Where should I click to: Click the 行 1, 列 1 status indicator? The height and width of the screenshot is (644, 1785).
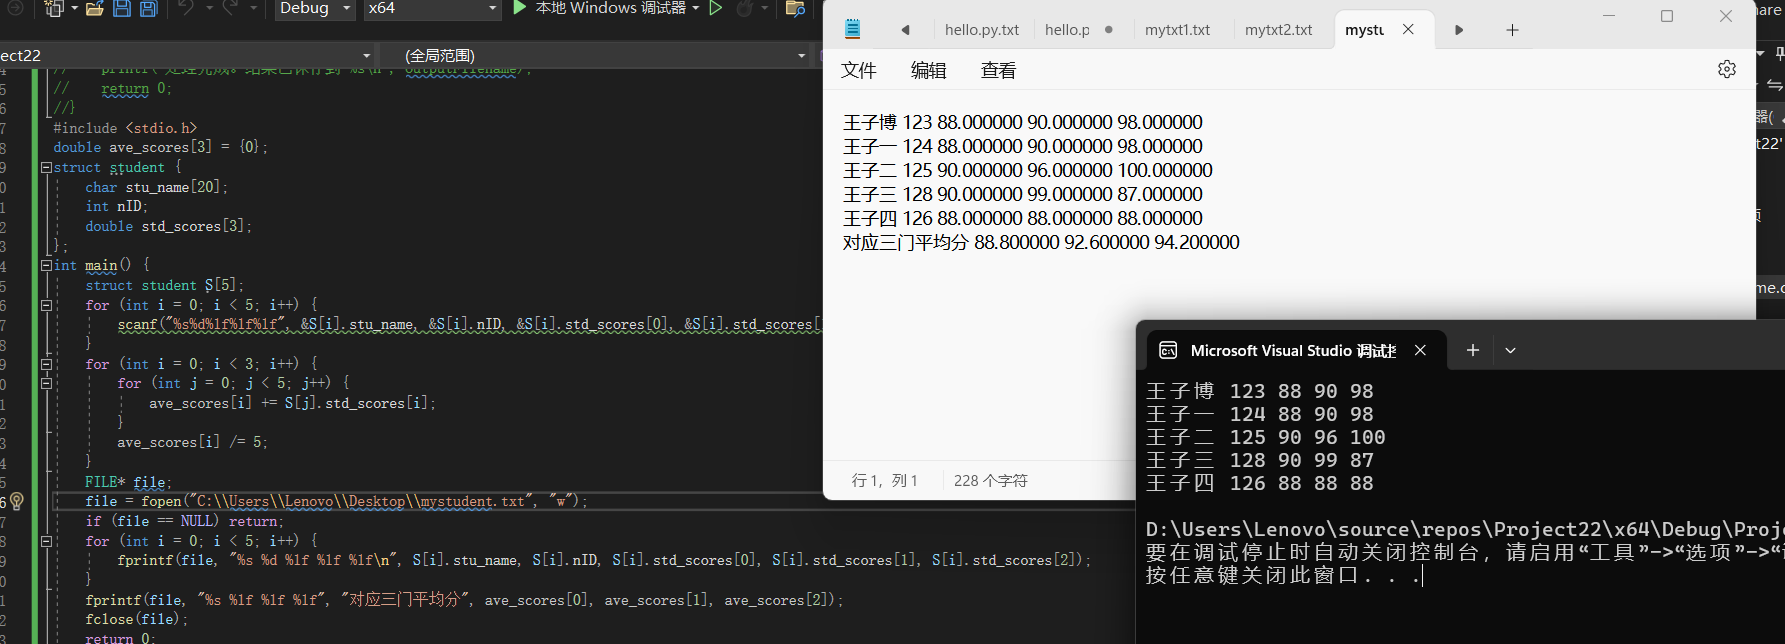[884, 481]
